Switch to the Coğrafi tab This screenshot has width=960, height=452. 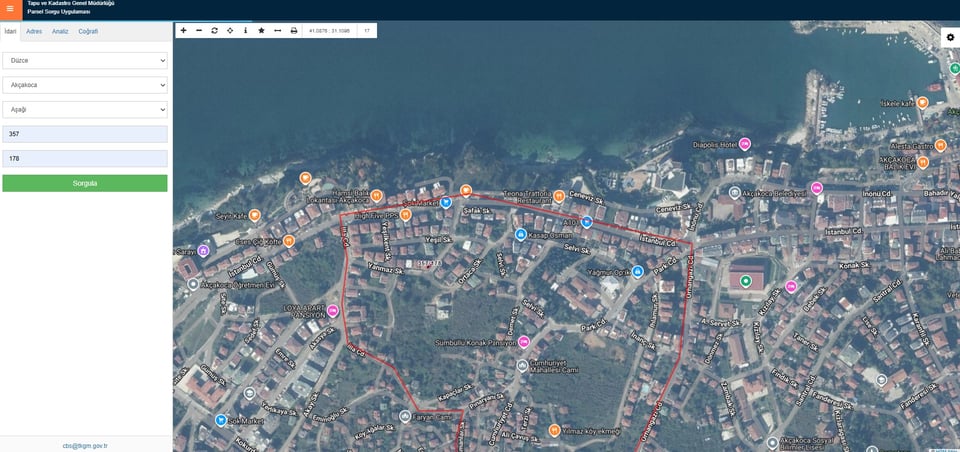pos(88,31)
